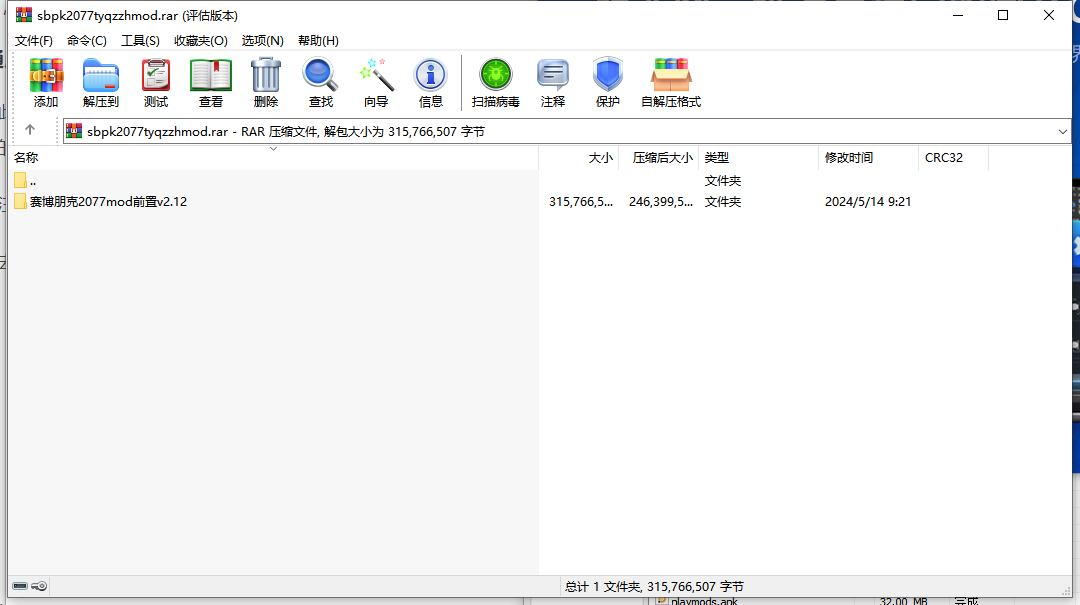
Task: Select the 赛博朋克2077mod前置v2.12 folder icon
Action: pos(21,201)
